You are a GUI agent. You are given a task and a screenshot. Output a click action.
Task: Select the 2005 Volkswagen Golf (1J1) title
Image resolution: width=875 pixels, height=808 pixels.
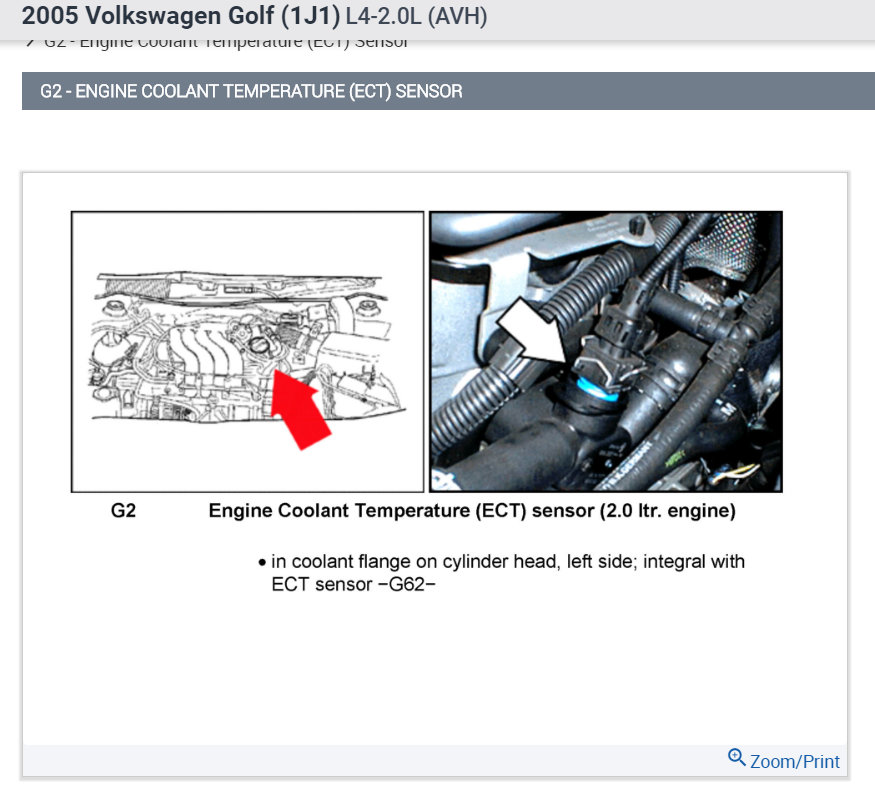(x=181, y=16)
